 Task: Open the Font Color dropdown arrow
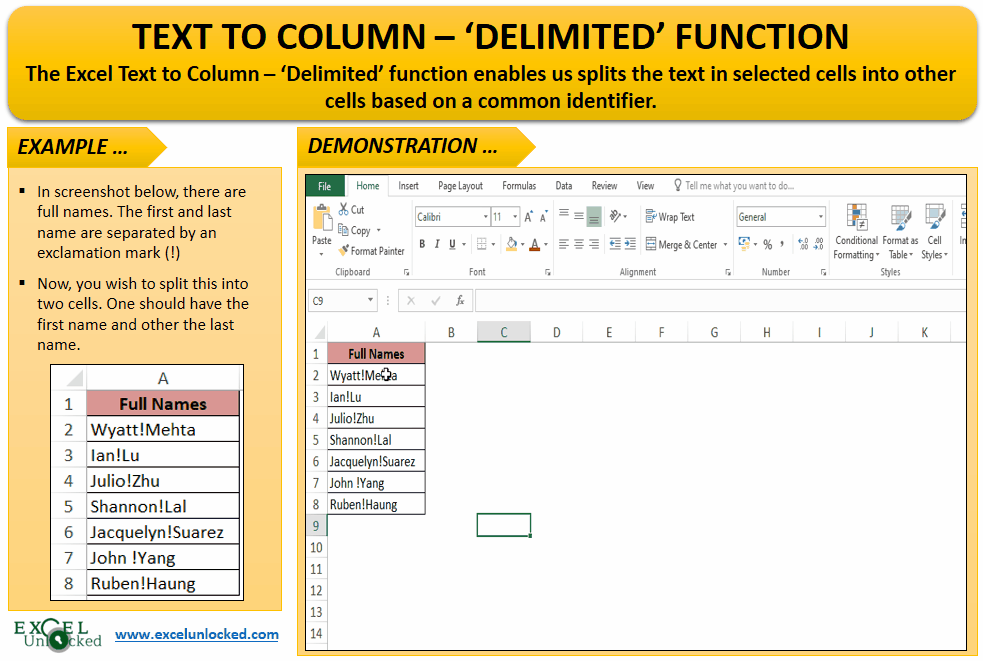click(545, 244)
